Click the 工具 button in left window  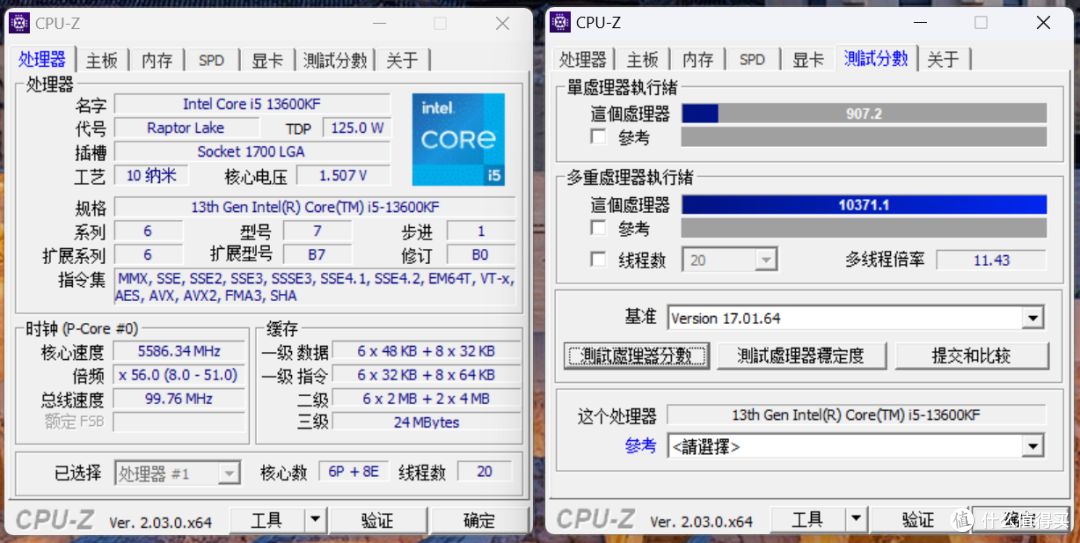click(x=267, y=520)
